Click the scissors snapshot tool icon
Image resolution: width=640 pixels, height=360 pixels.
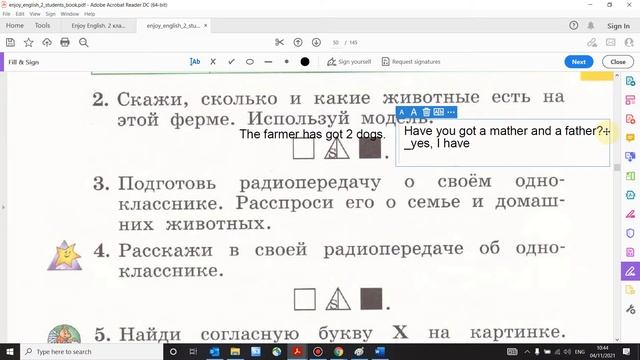point(280,42)
